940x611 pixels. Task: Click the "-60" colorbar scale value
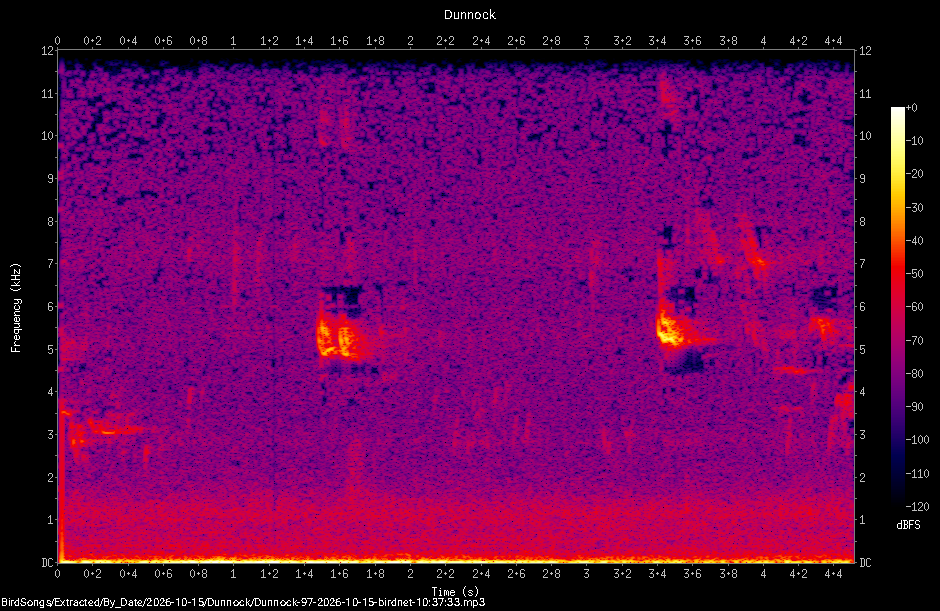[914, 307]
